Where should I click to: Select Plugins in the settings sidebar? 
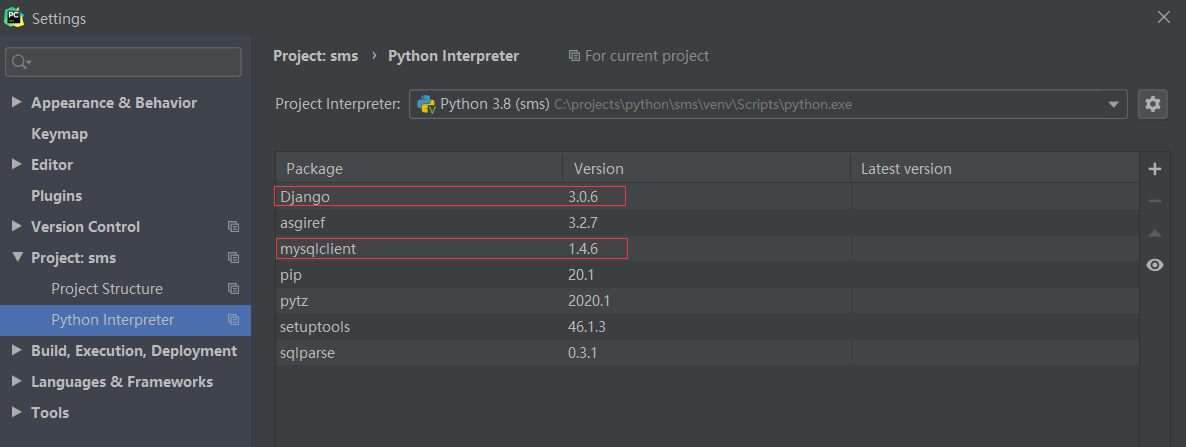coord(56,196)
